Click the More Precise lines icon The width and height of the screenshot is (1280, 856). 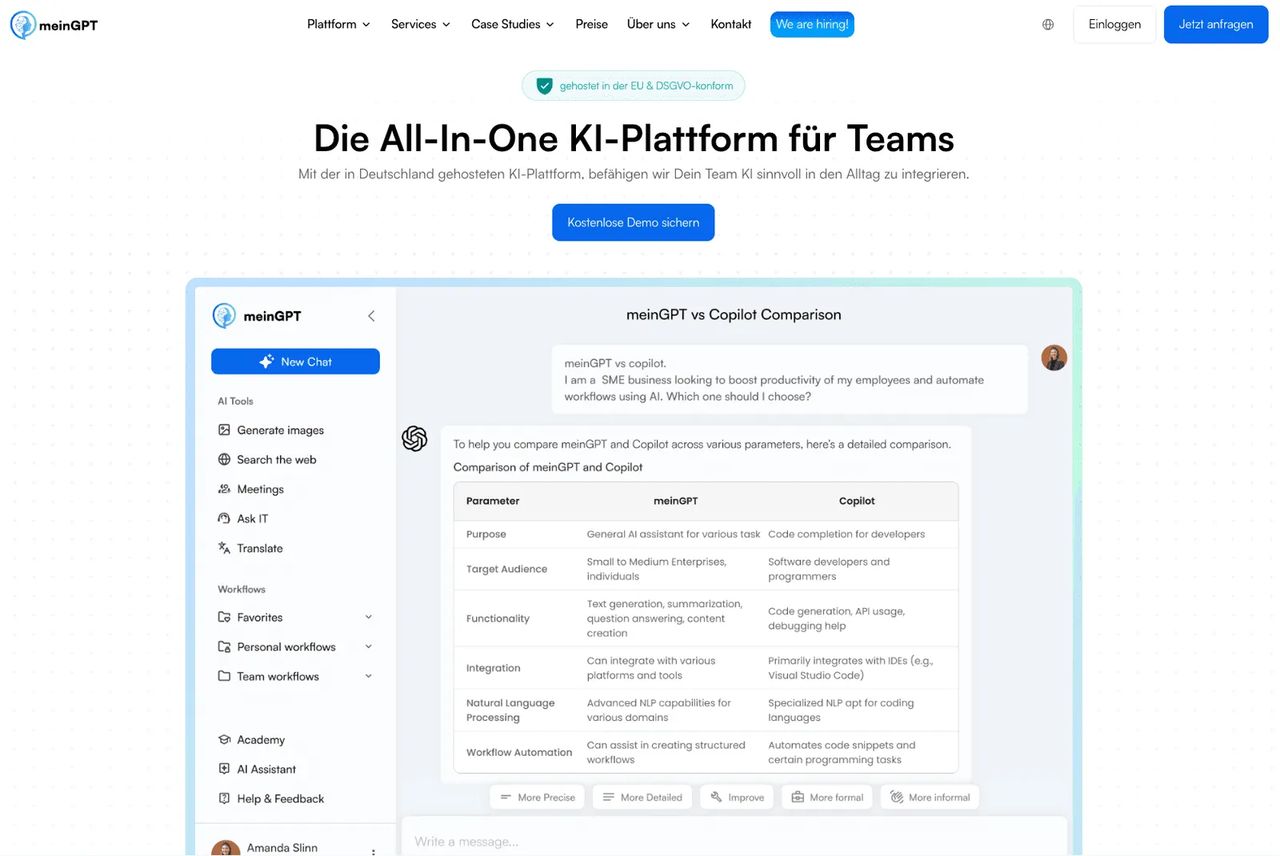(506, 798)
